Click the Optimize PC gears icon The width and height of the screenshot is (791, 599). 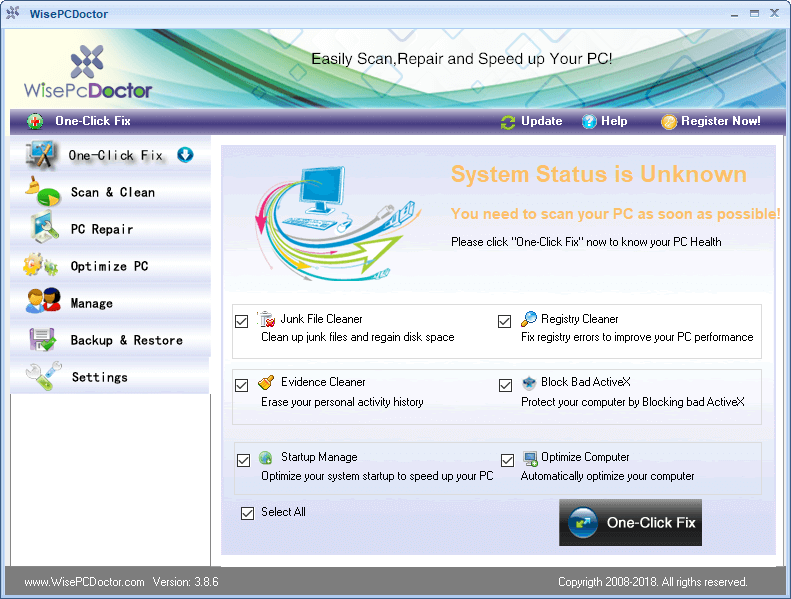[41, 265]
